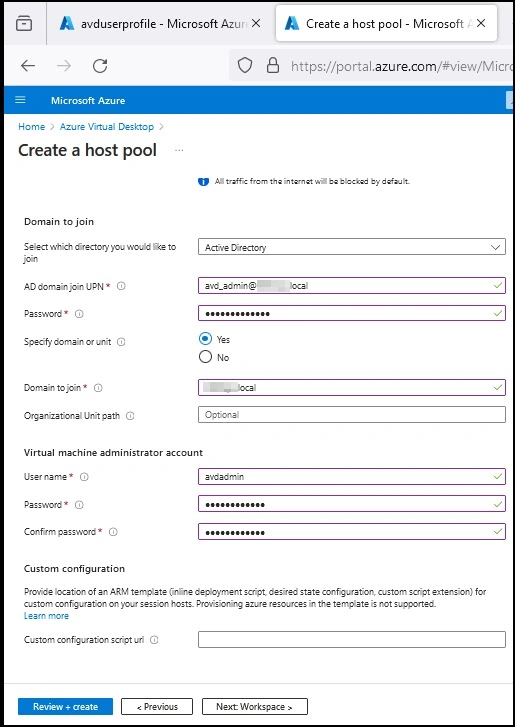Open the Azure portal hamburger menu
Viewport: 515px width, 727px height.
coord(20,100)
